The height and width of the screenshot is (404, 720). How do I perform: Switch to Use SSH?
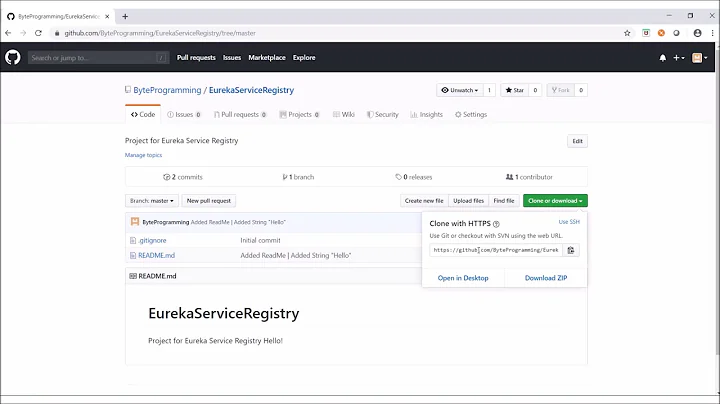click(569, 222)
